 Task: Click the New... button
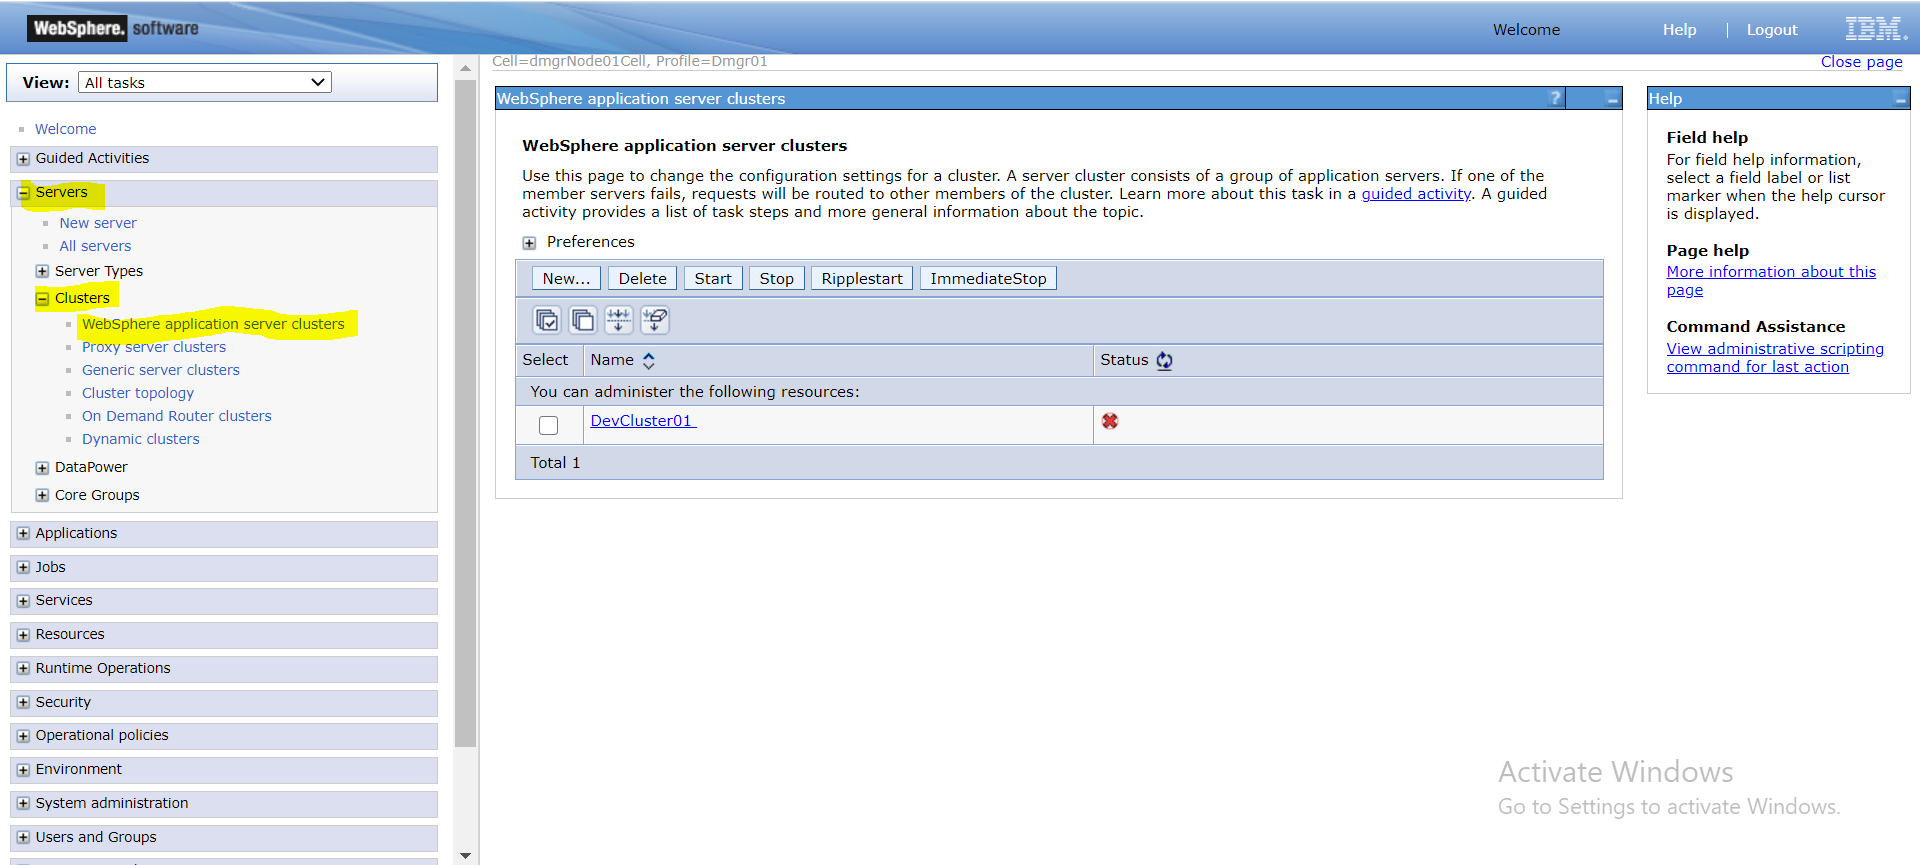click(x=566, y=278)
